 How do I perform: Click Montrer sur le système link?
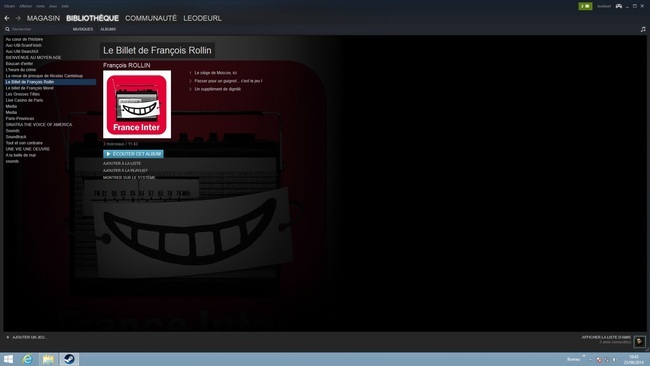pos(129,177)
